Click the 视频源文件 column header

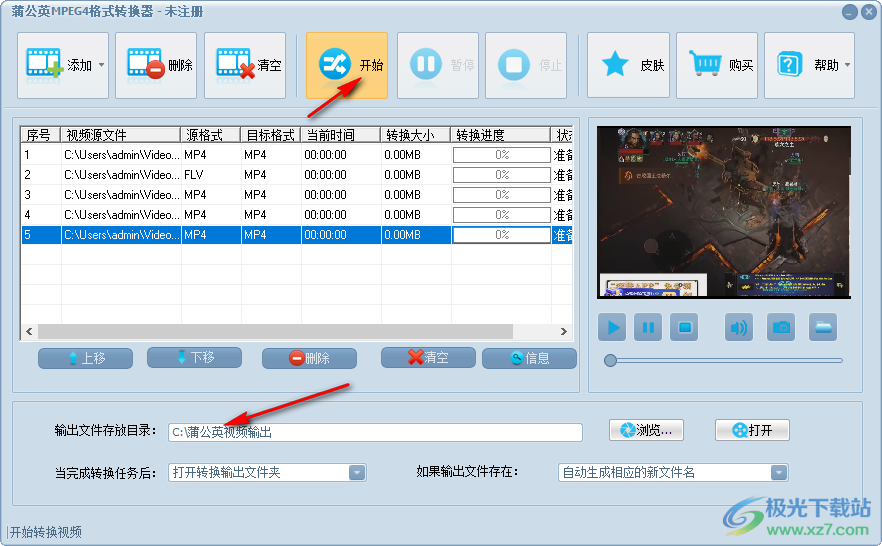[120, 135]
